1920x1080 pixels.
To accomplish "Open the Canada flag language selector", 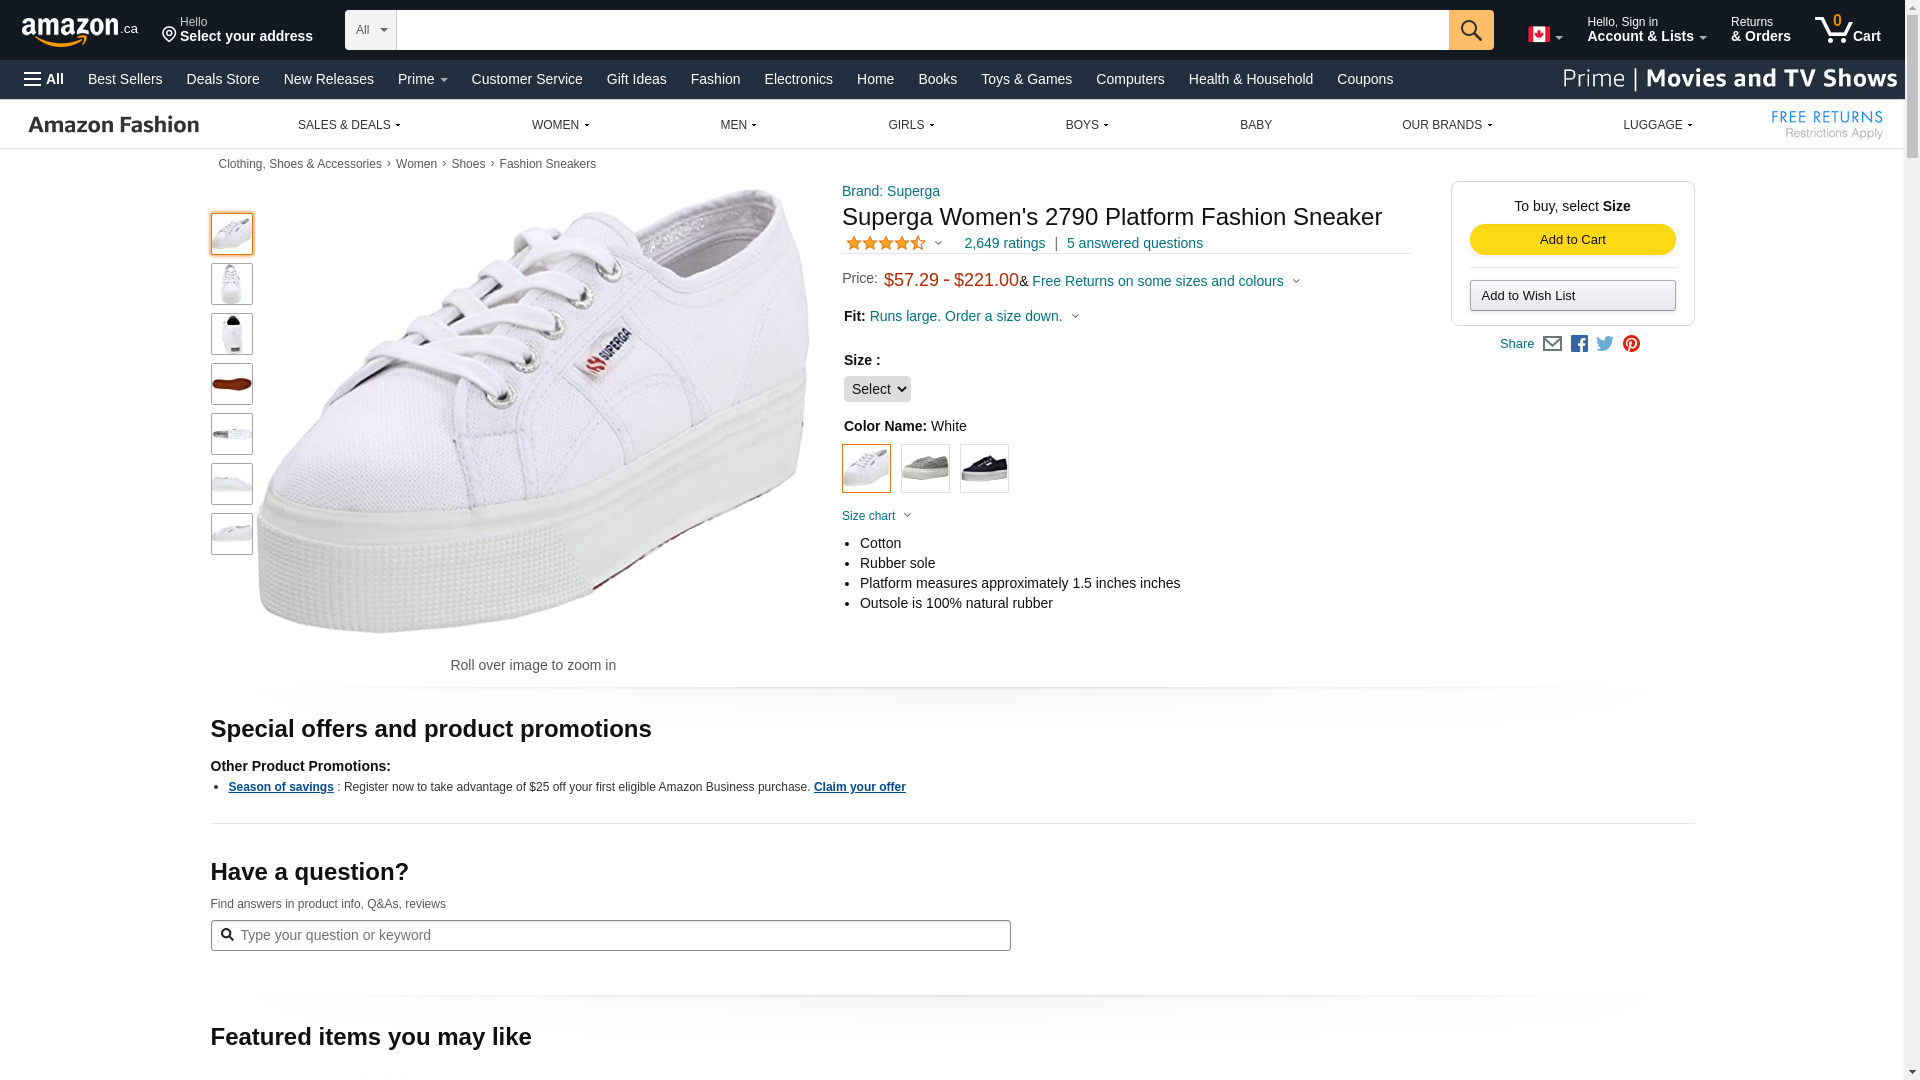I will click(1545, 35).
